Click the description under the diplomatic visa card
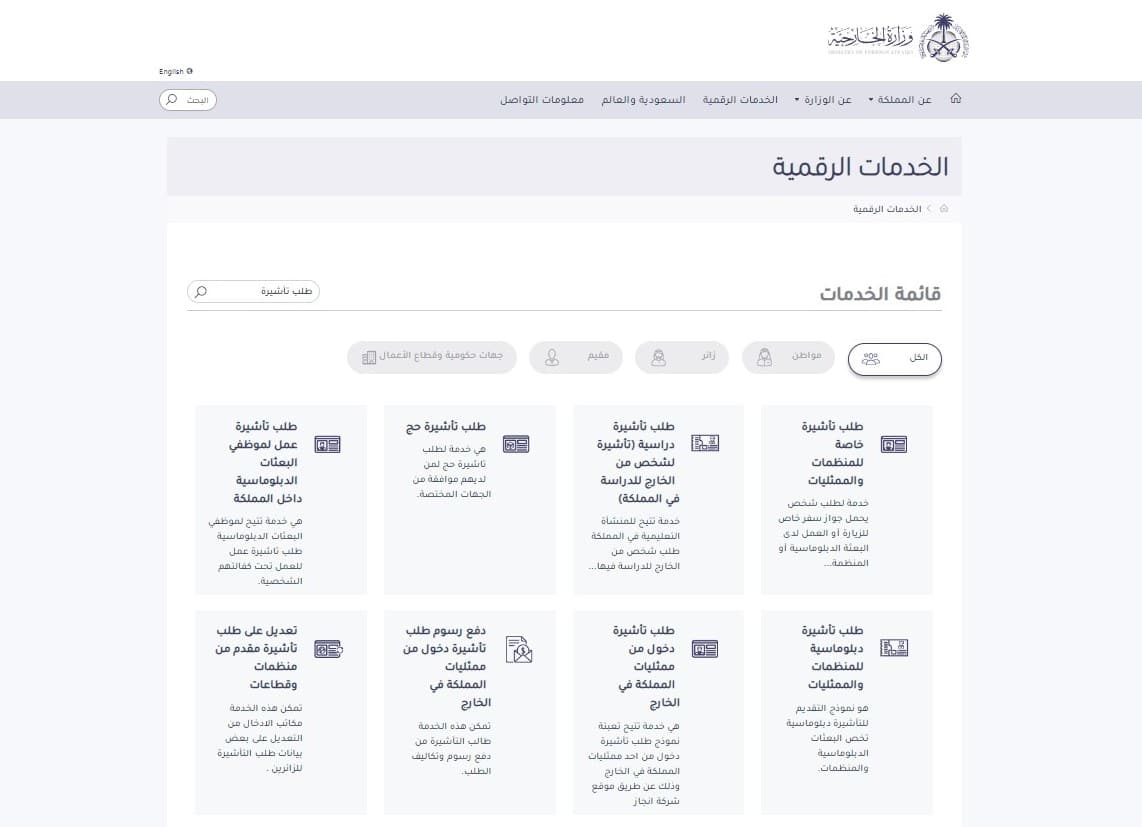 tap(827, 737)
